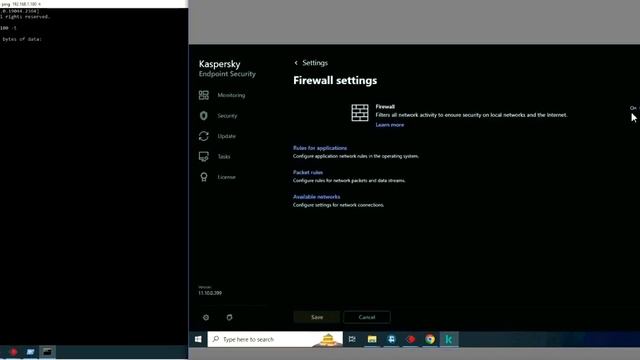
Task: Click 'Filters all network activity' description
Action: (x=471, y=115)
